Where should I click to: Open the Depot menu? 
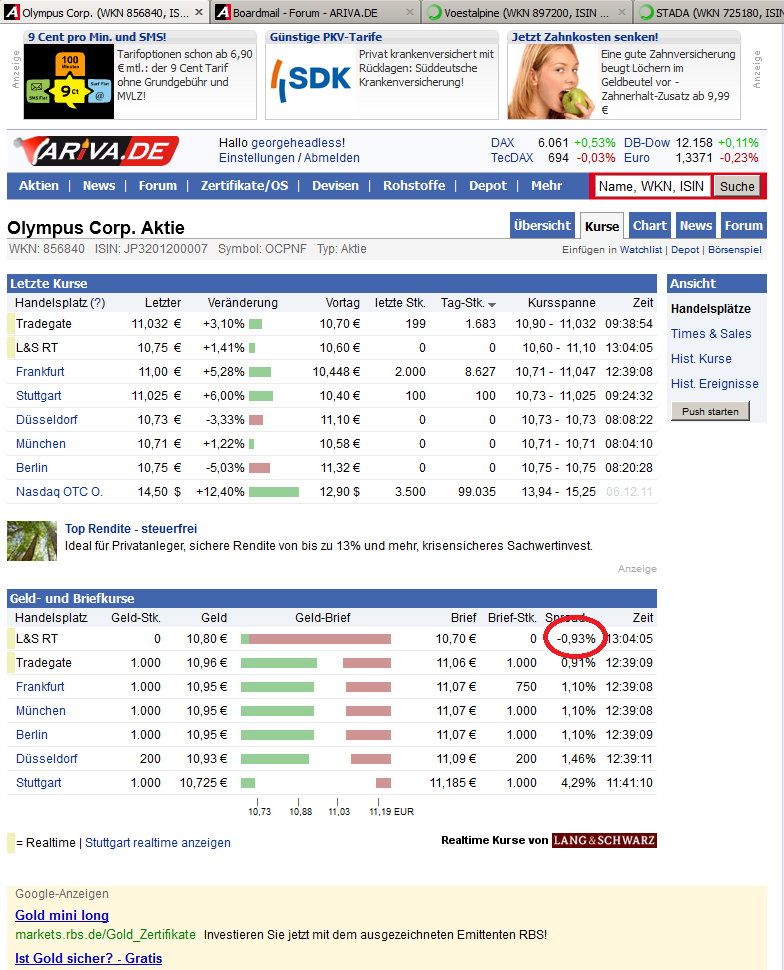click(488, 186)
